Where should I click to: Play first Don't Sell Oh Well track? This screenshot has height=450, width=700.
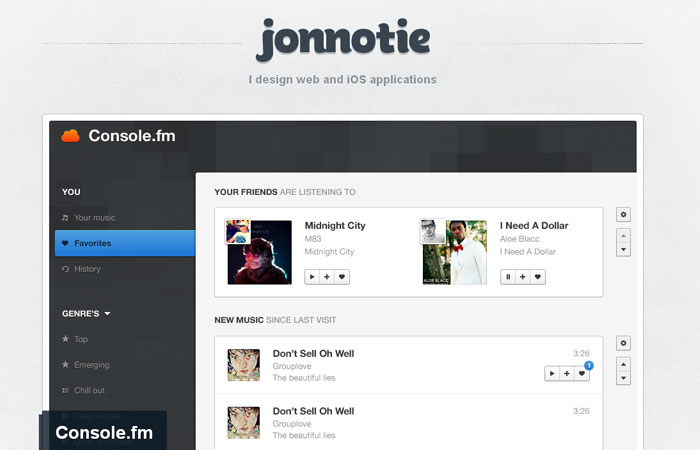point(552,373)
